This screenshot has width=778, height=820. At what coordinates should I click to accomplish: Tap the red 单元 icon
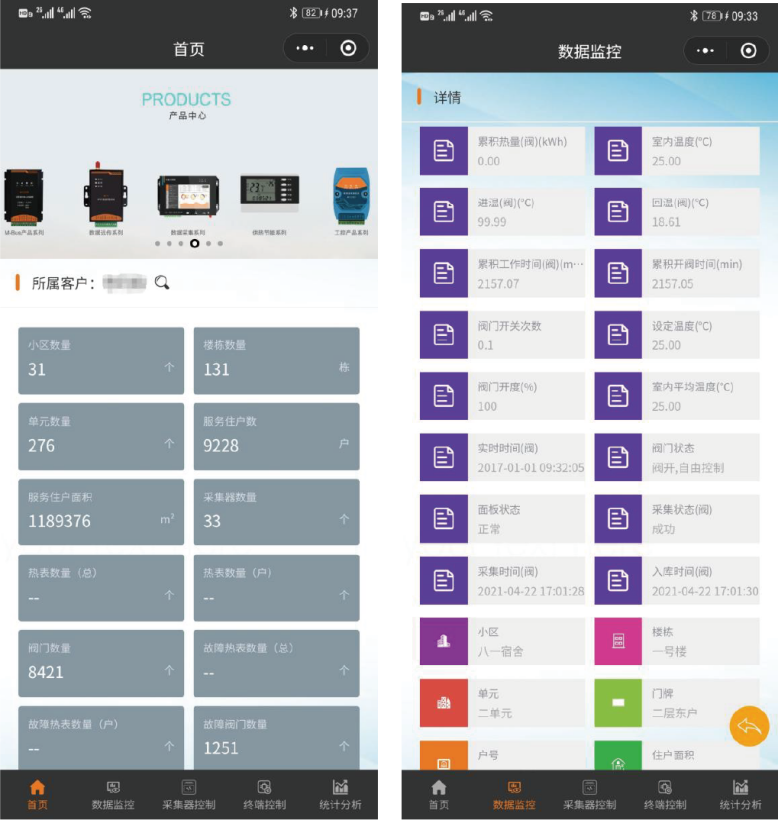[x=443, y=703]
